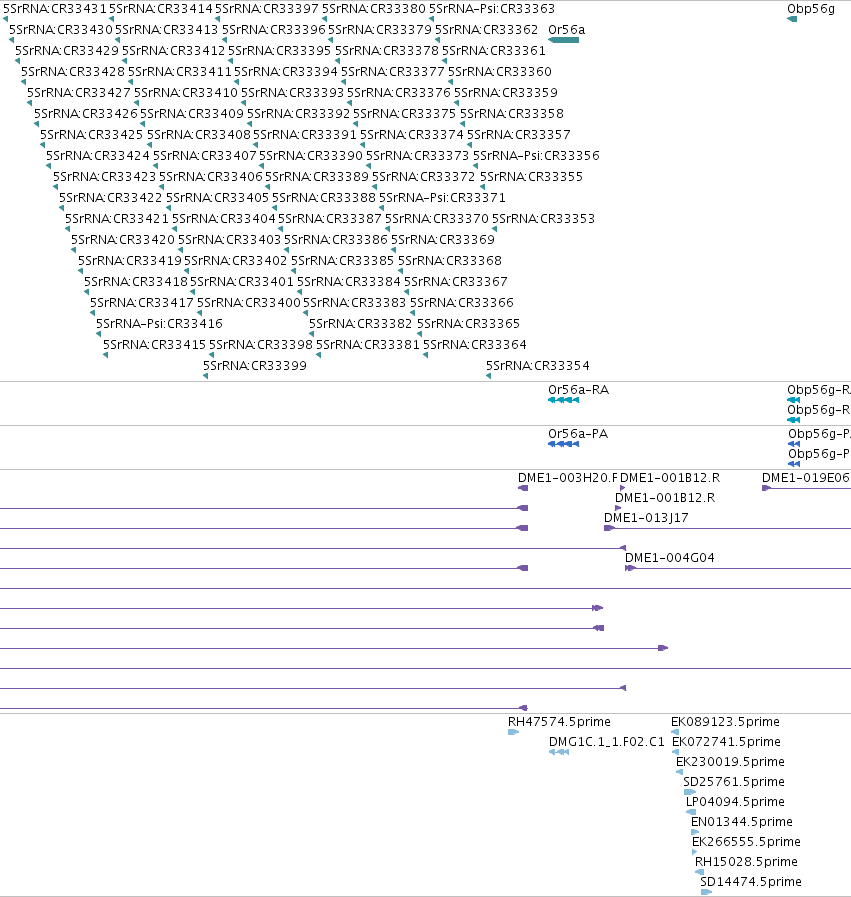
Task: Open the 5SrRNA:CR33359 label
Action: [x=506, y=93]
